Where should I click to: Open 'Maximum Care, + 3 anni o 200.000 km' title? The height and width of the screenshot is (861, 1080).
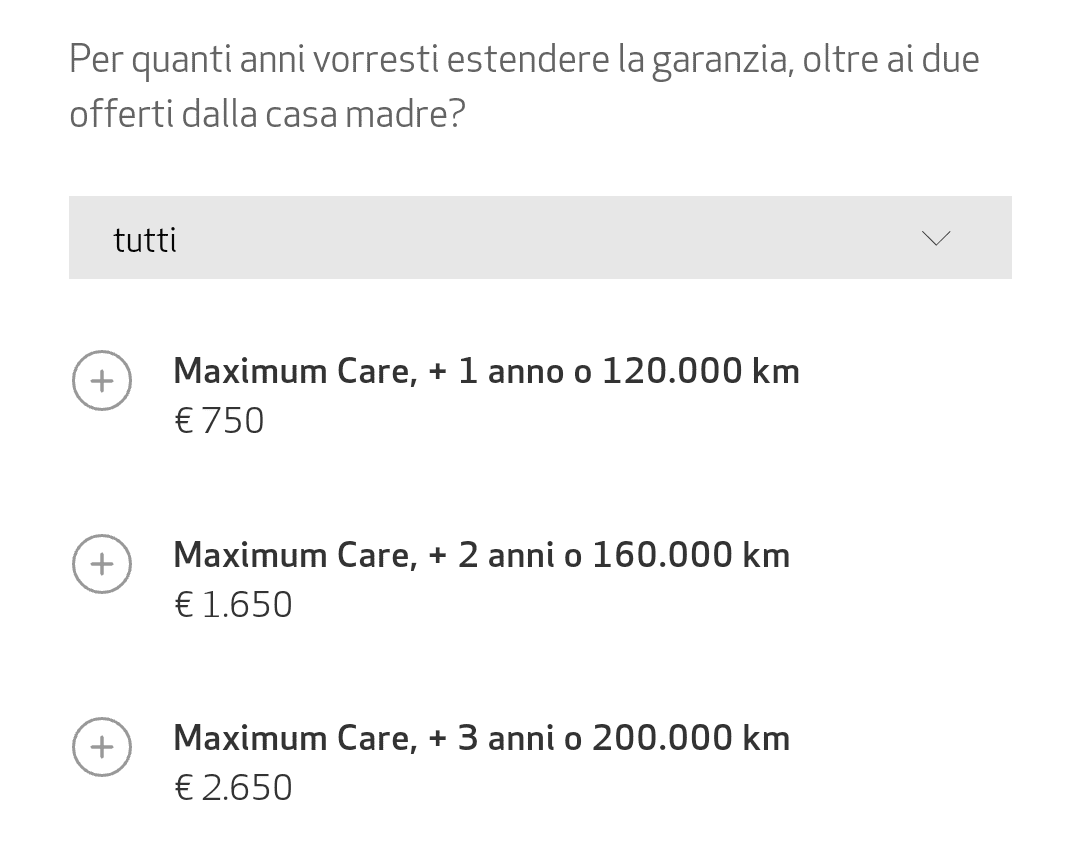(481, 738)
